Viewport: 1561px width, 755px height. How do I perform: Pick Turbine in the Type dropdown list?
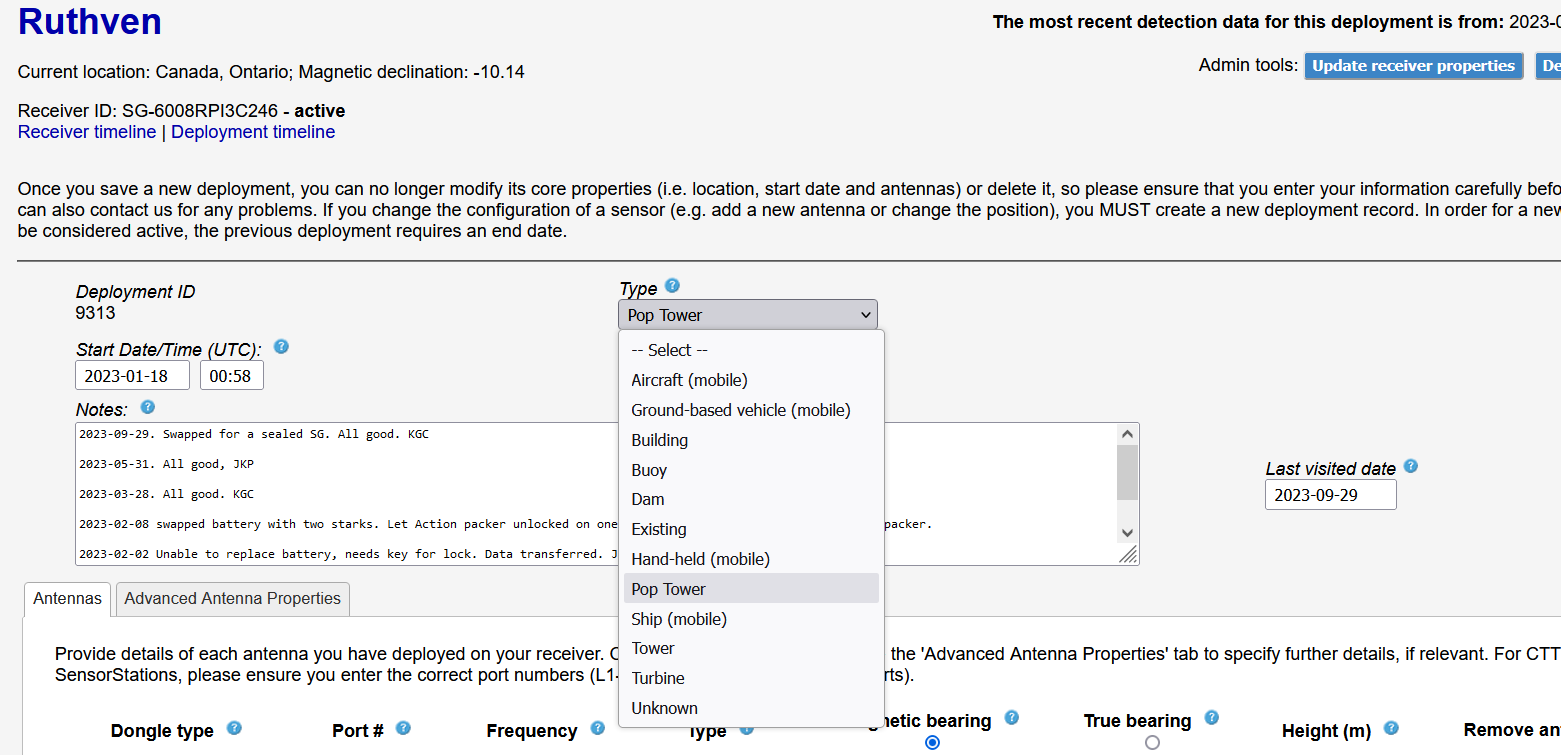click(x=658, y=678)
